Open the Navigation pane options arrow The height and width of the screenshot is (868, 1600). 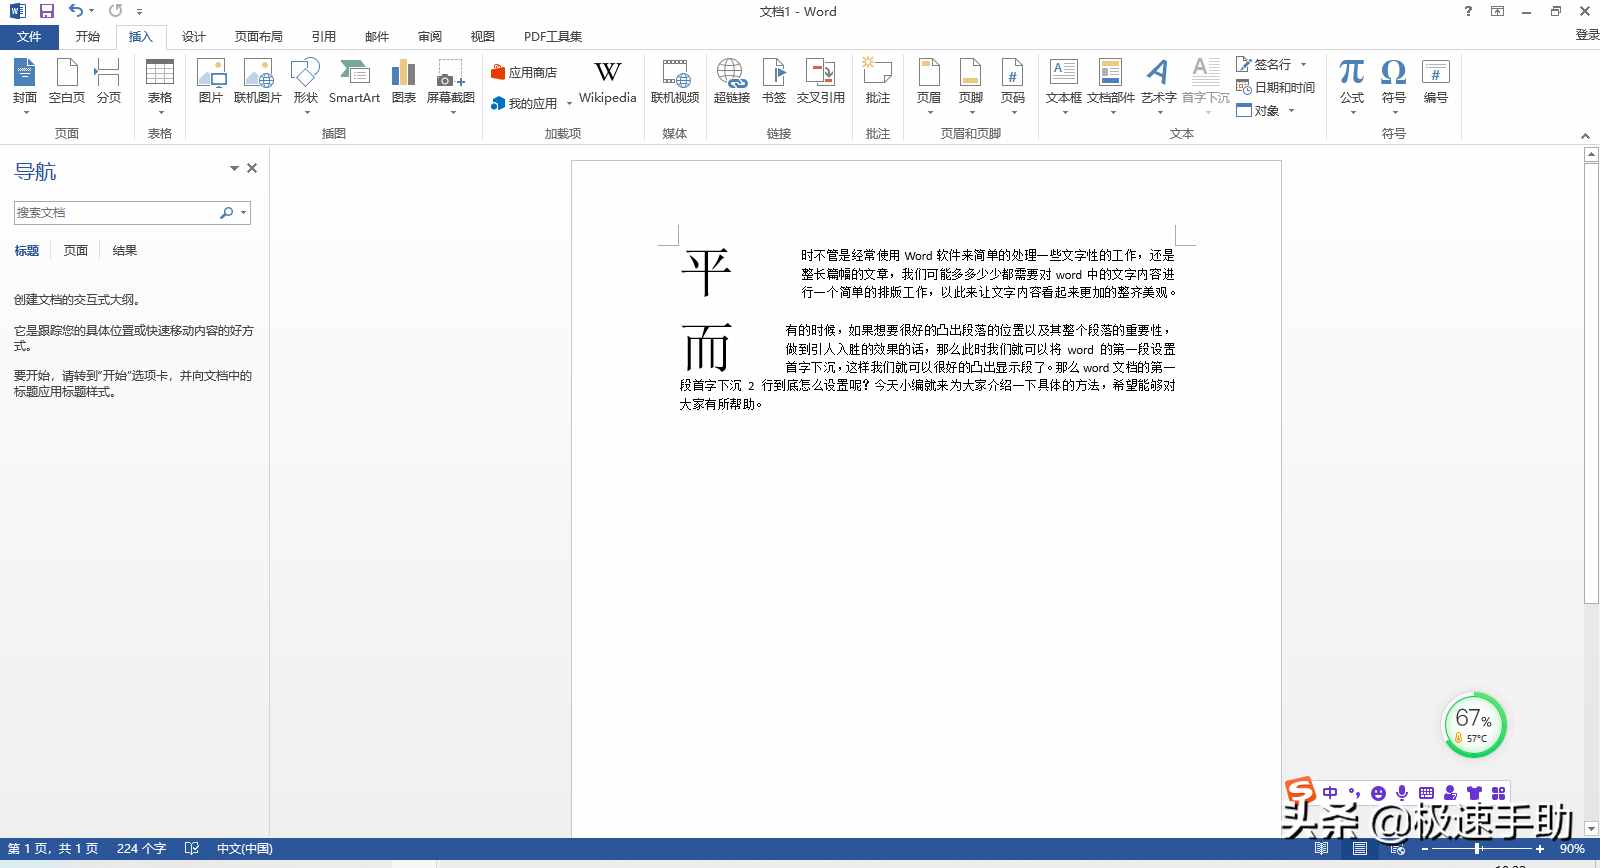click(234, 168)
